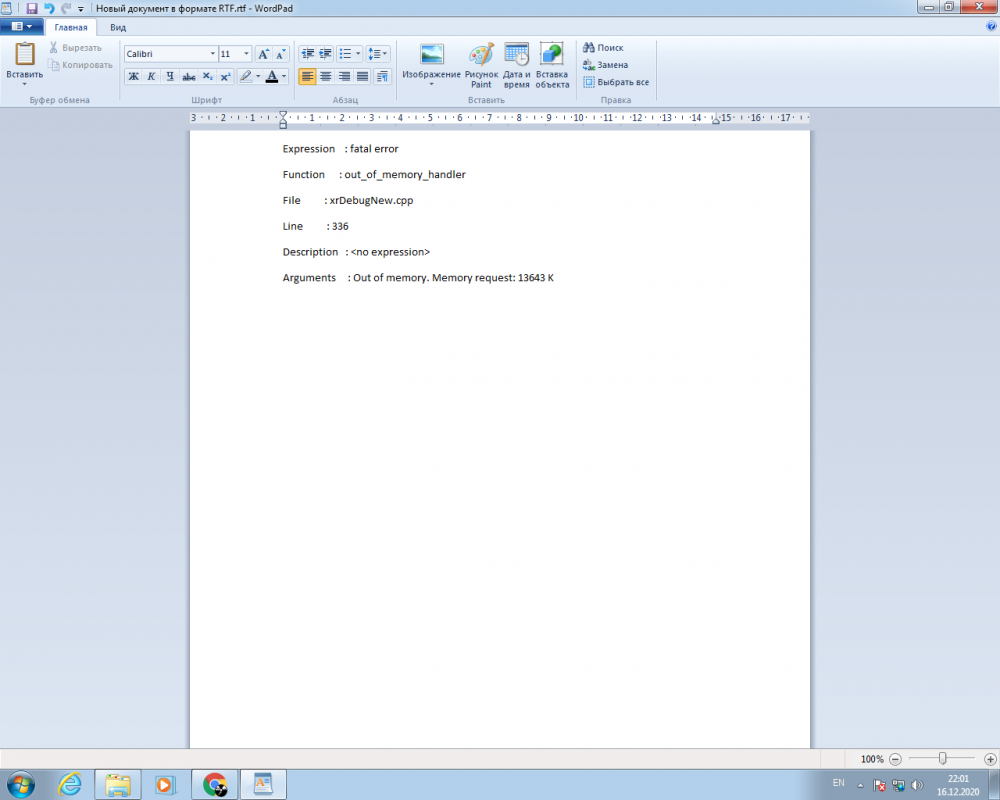
Task: Justify text alignment
Action: [x=363, y=77]
